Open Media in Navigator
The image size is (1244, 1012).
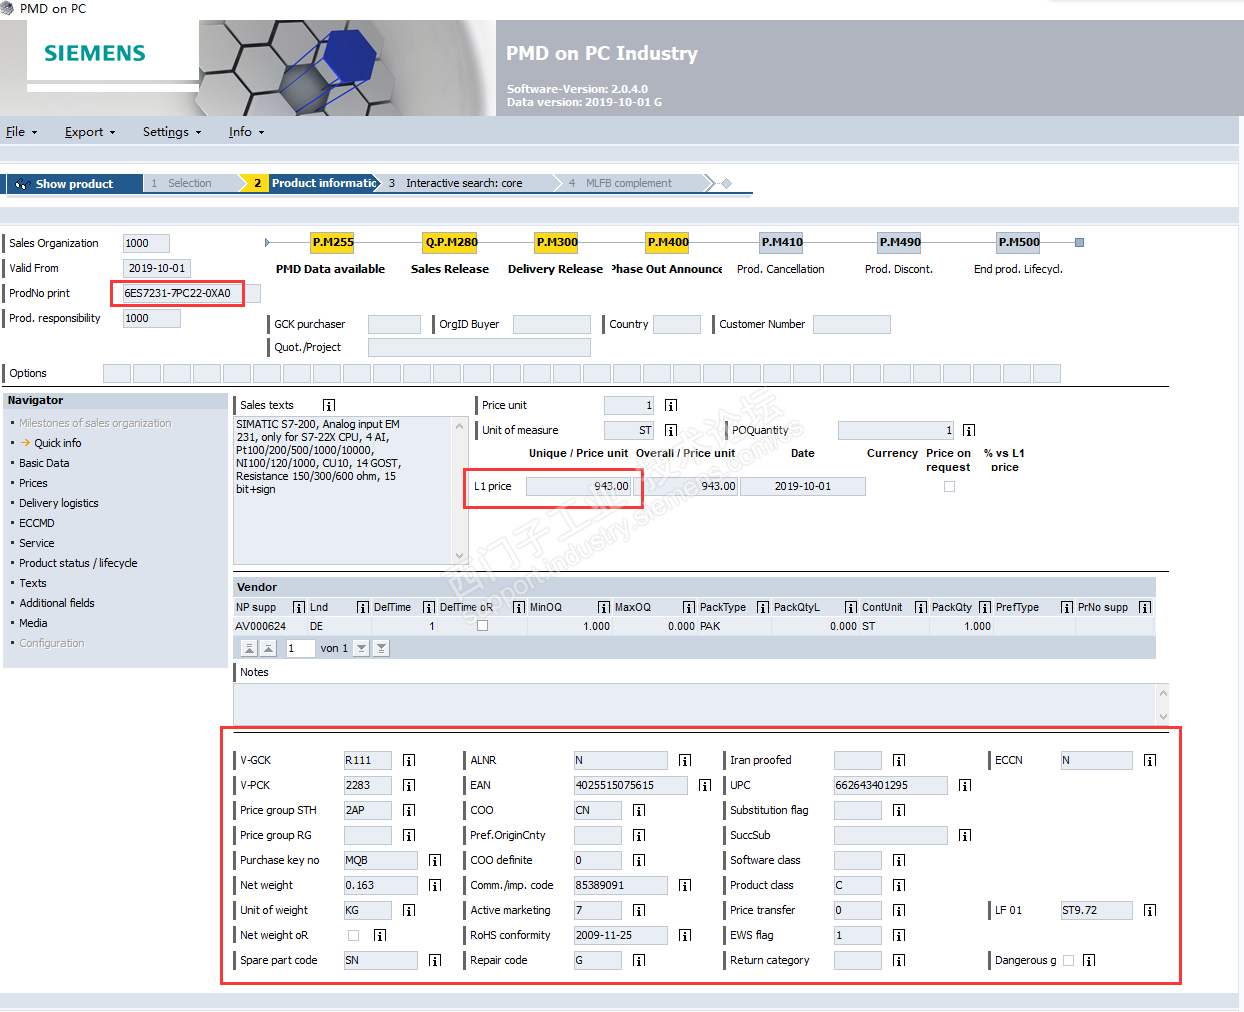coord(33,623)
